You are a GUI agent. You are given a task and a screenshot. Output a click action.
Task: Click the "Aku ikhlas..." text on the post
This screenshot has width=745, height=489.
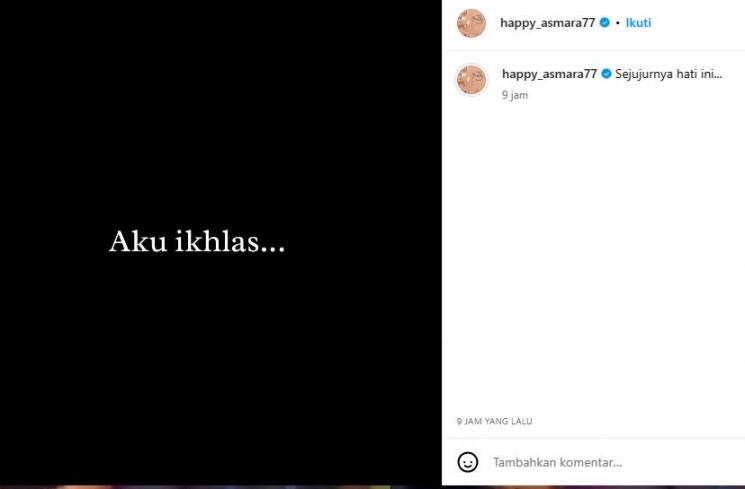(x=197, y=241)
